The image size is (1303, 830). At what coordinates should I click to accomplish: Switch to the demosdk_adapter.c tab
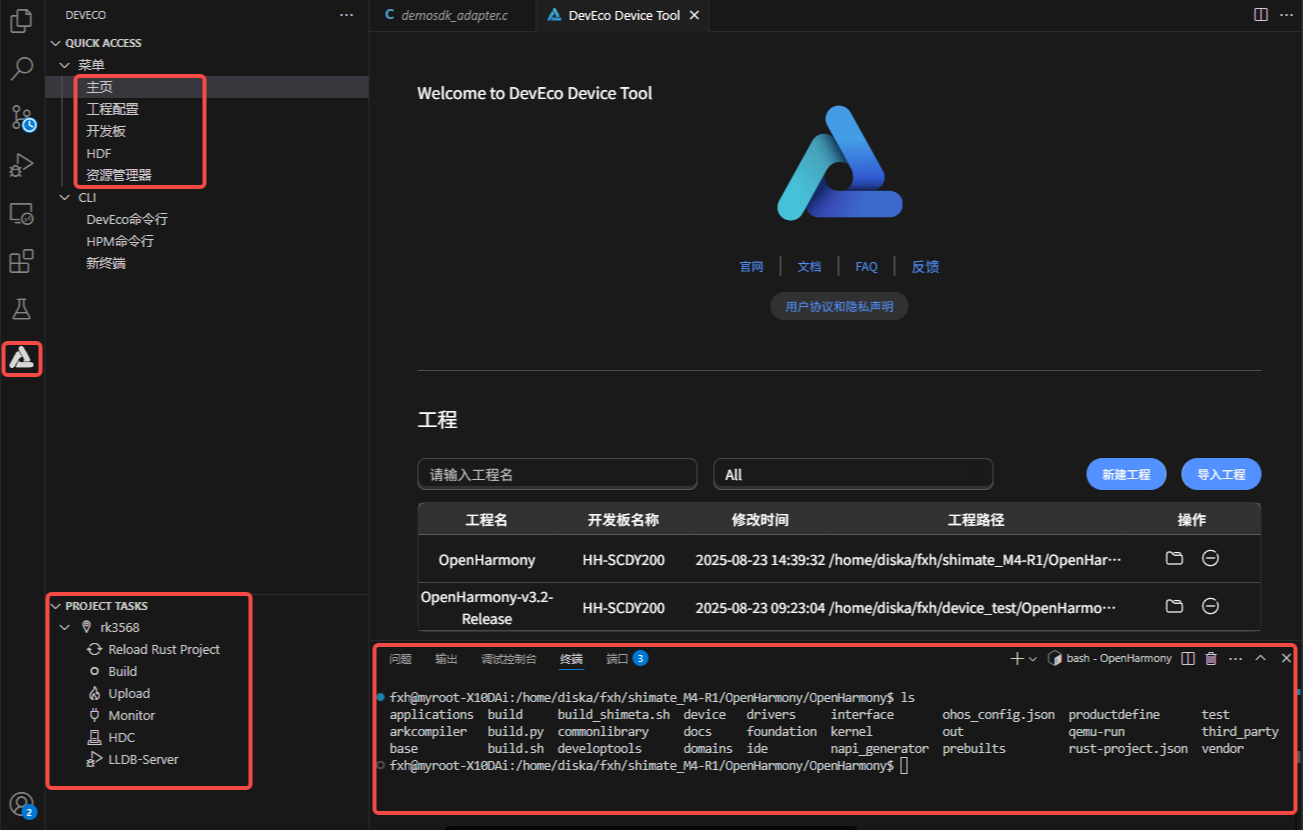pos(452,15)
